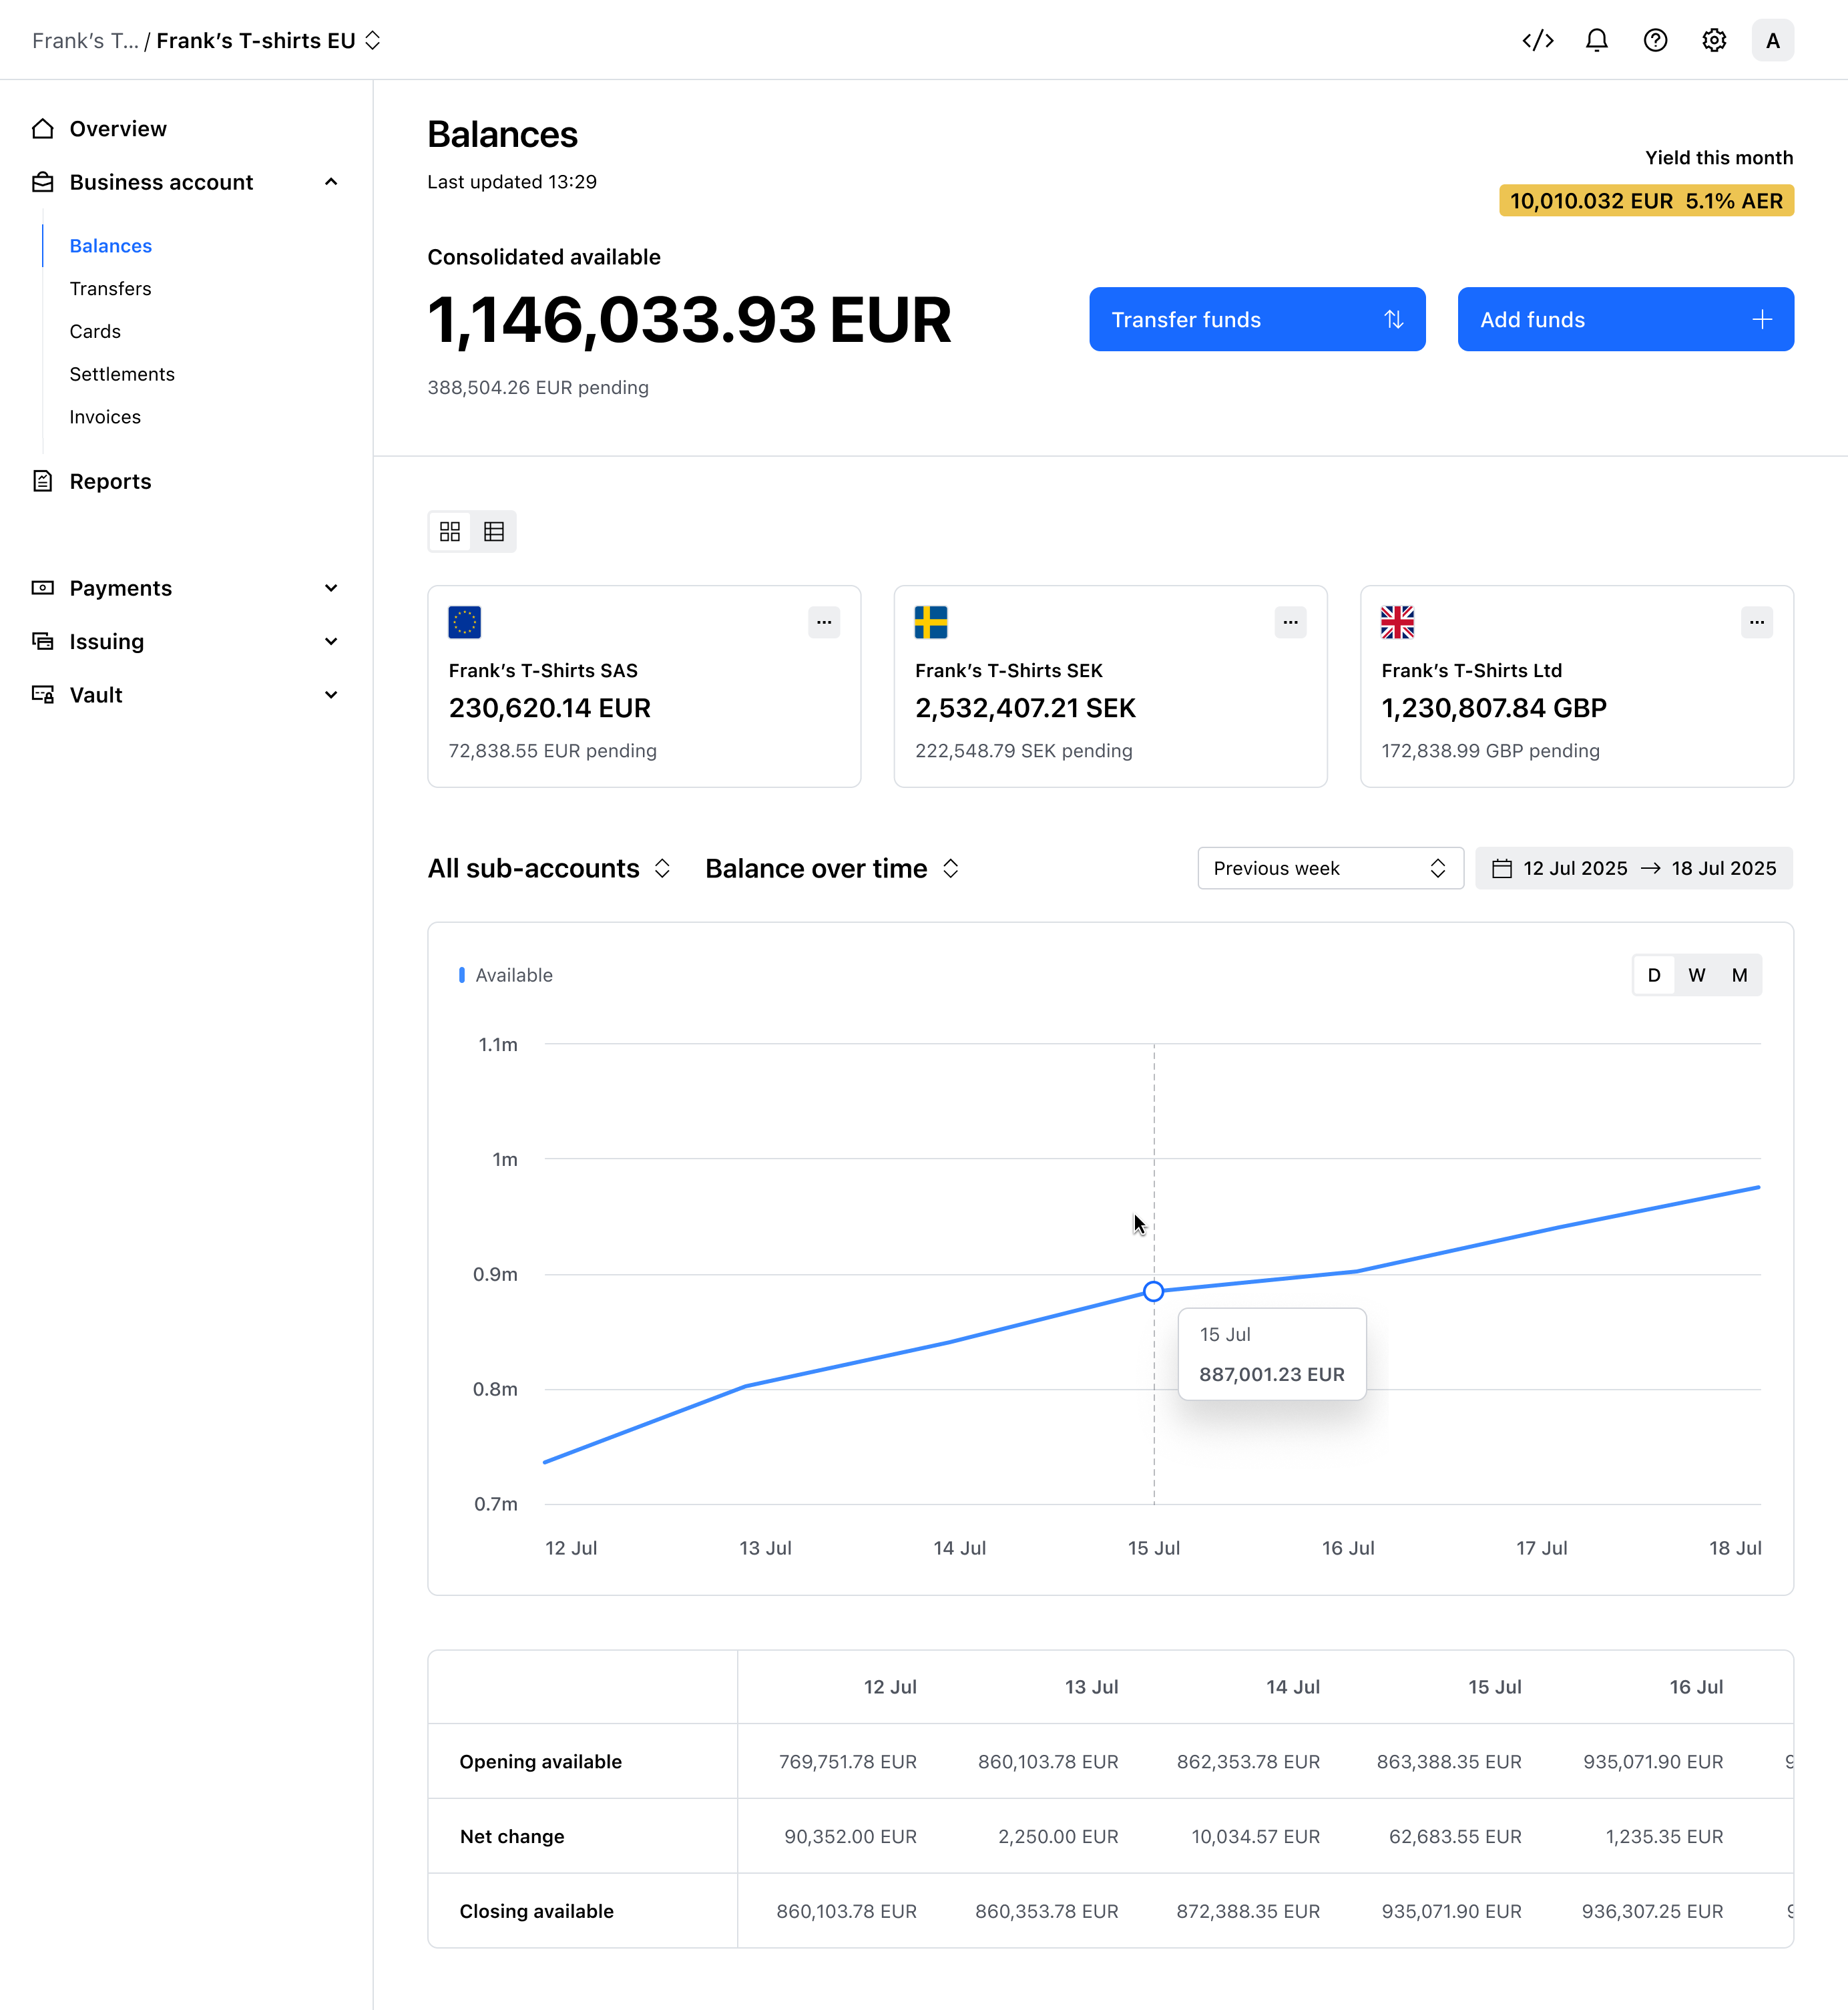Open the Previous week dropdown
Viewport: 1848px width, 2010px height.
1330,868
